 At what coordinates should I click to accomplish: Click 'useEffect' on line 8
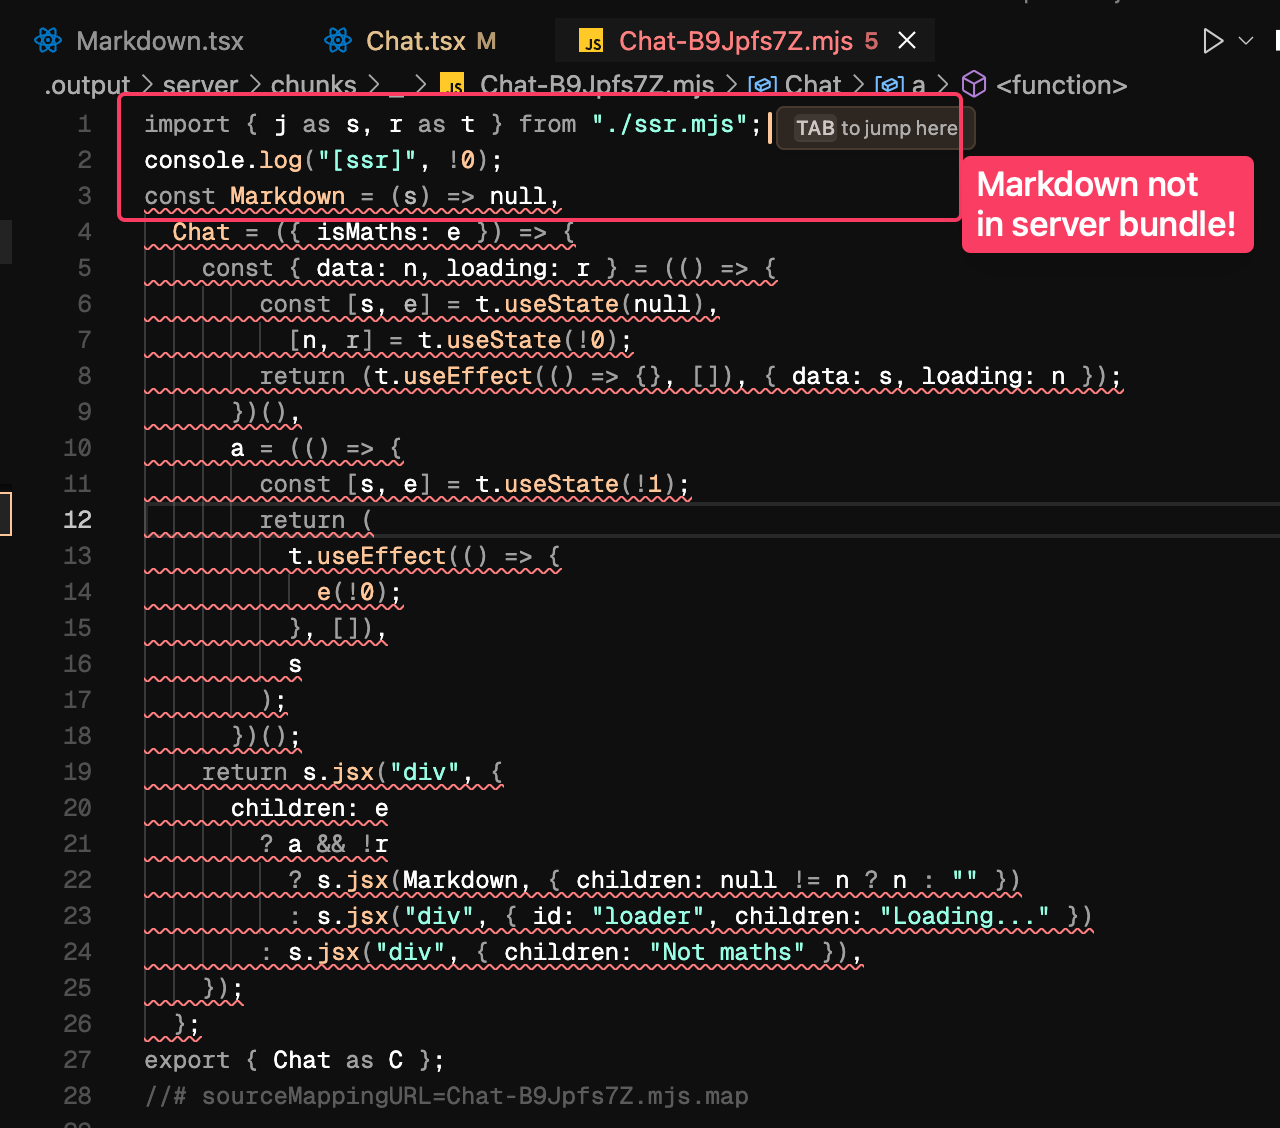pos(468,376)
